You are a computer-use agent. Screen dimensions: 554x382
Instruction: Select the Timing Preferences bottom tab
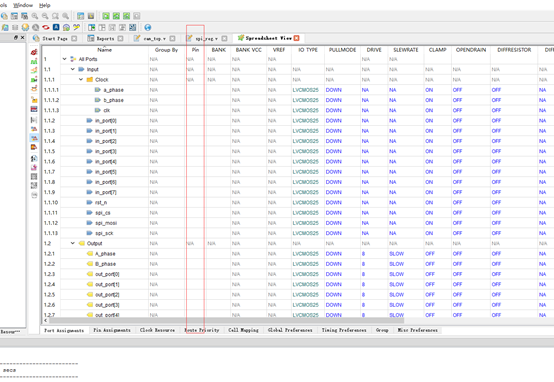click(x=344, y=330)
